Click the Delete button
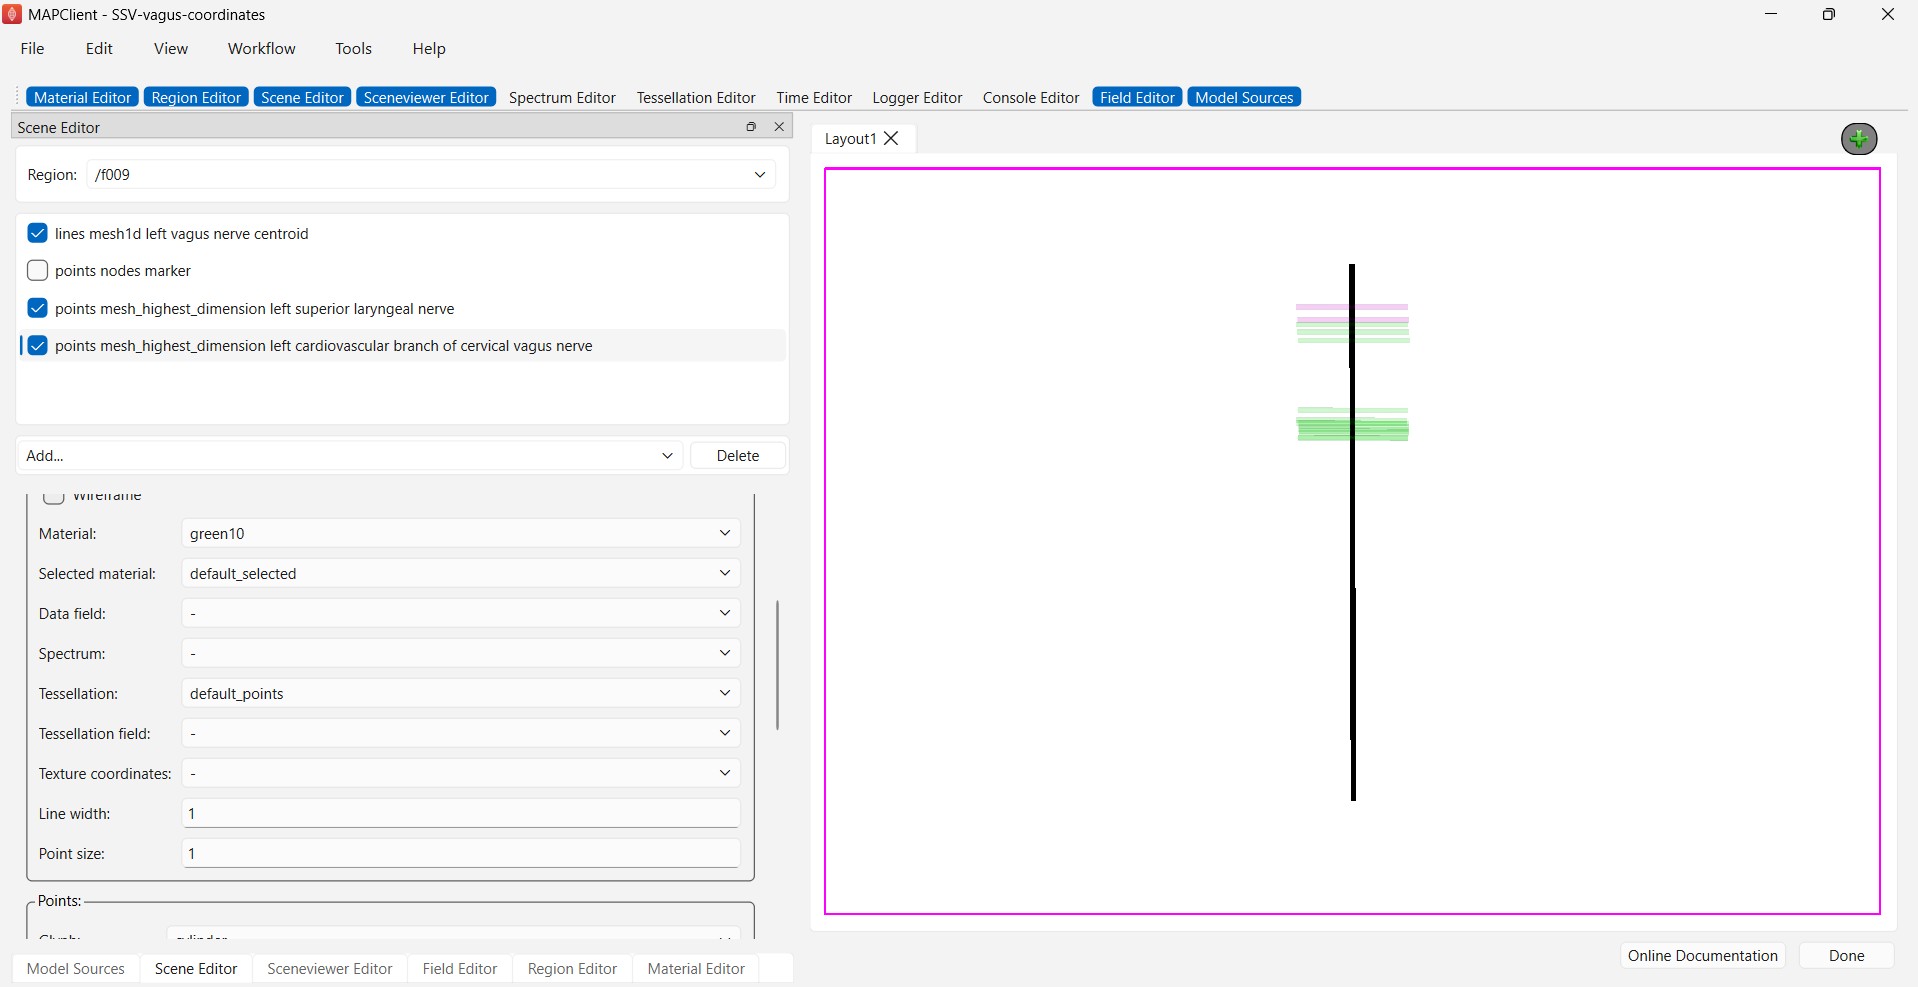1918x987 pixels. (x=738, y=455)
